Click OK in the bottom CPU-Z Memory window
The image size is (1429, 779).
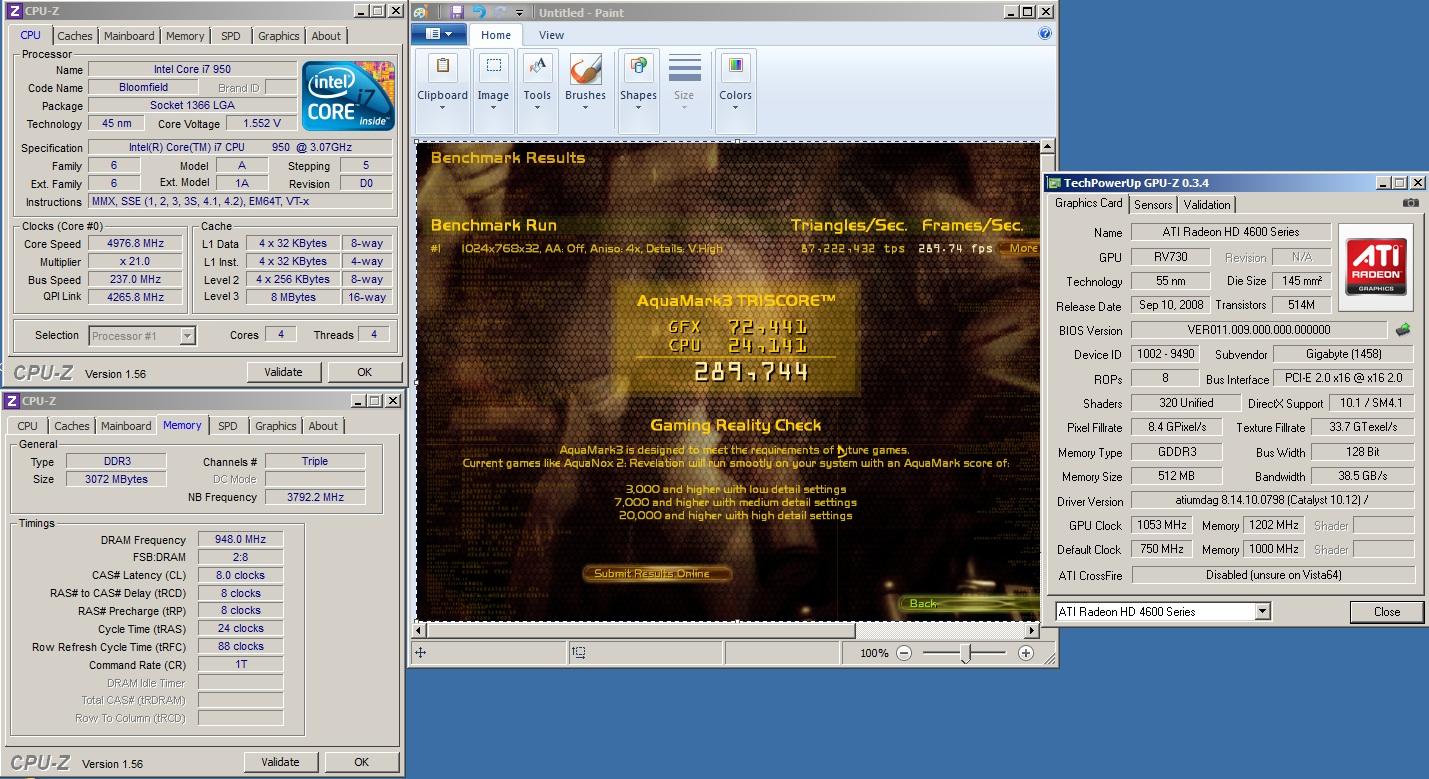362,762
